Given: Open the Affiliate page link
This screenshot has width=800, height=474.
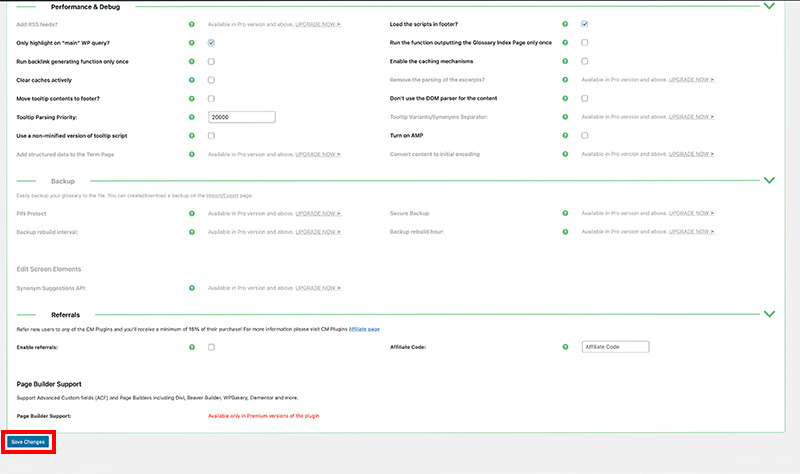Looking at the screenshot, I should [x=364, y=329].
